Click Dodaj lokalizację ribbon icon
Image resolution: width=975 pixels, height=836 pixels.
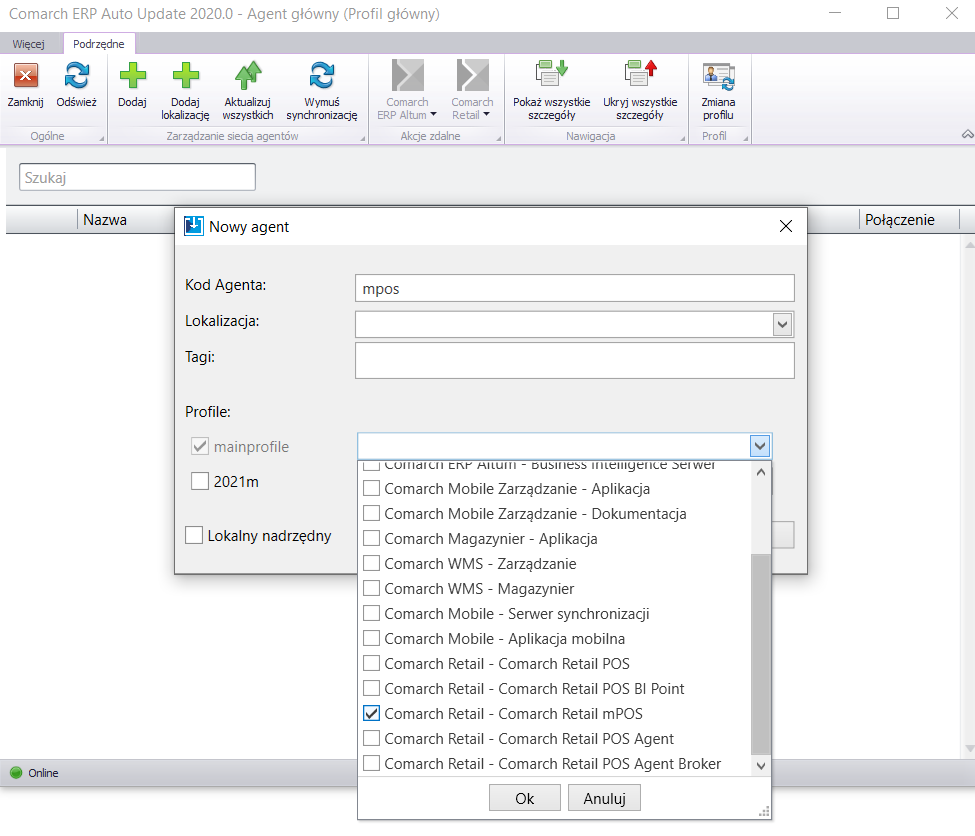(x=185, y=77)
